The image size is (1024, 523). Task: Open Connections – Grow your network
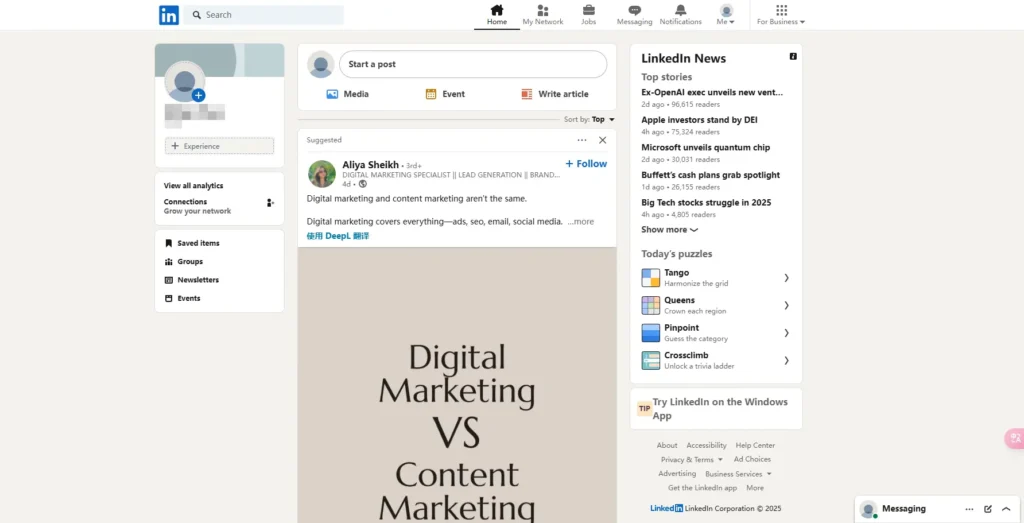[x=197, y=206]
